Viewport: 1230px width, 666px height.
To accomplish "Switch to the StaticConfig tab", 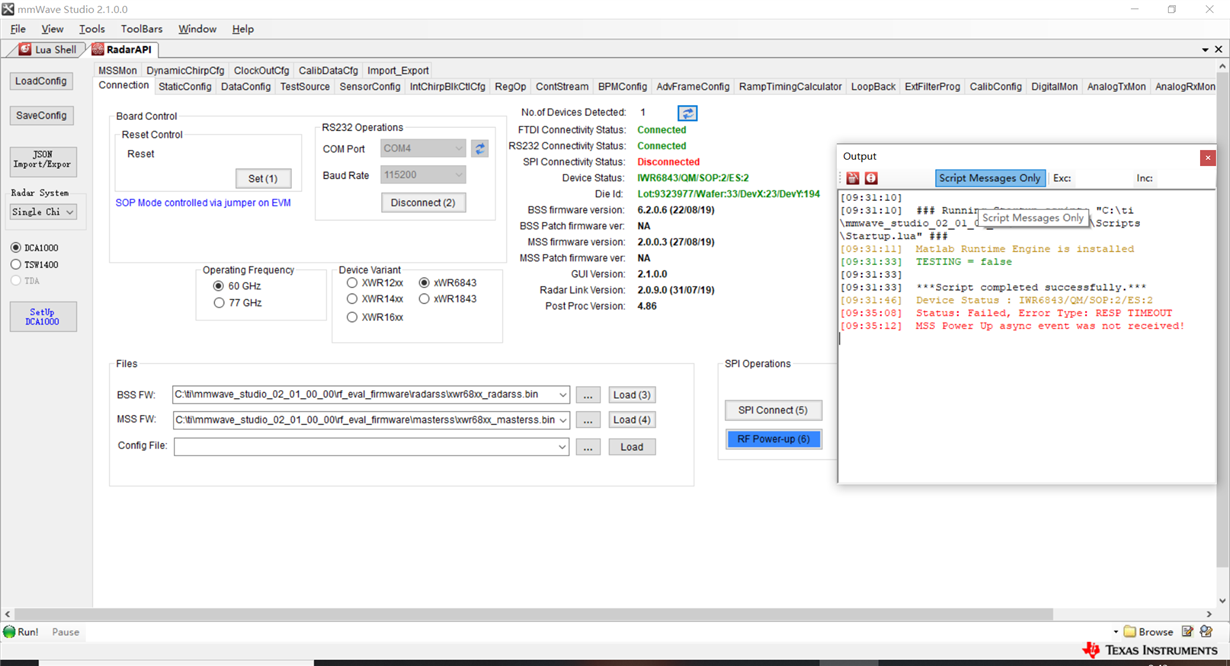I will [185, 87].
